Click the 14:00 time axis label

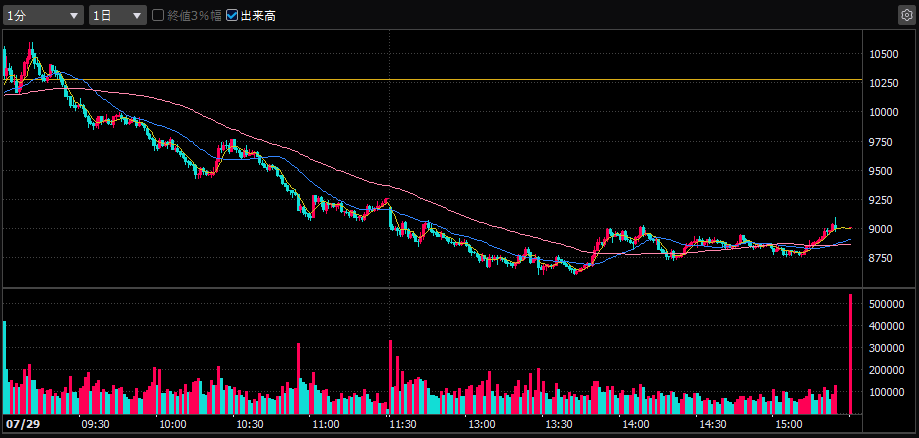(634, 424)
